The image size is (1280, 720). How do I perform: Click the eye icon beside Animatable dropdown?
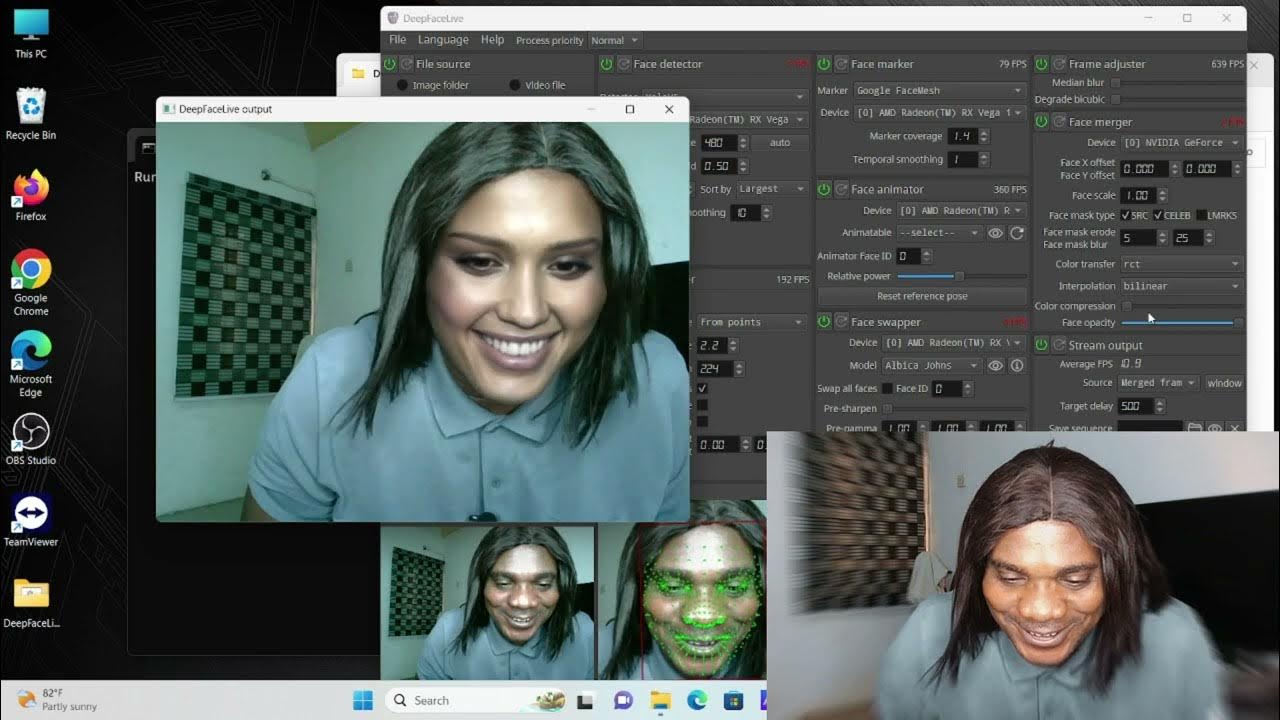tap(996, 233)
